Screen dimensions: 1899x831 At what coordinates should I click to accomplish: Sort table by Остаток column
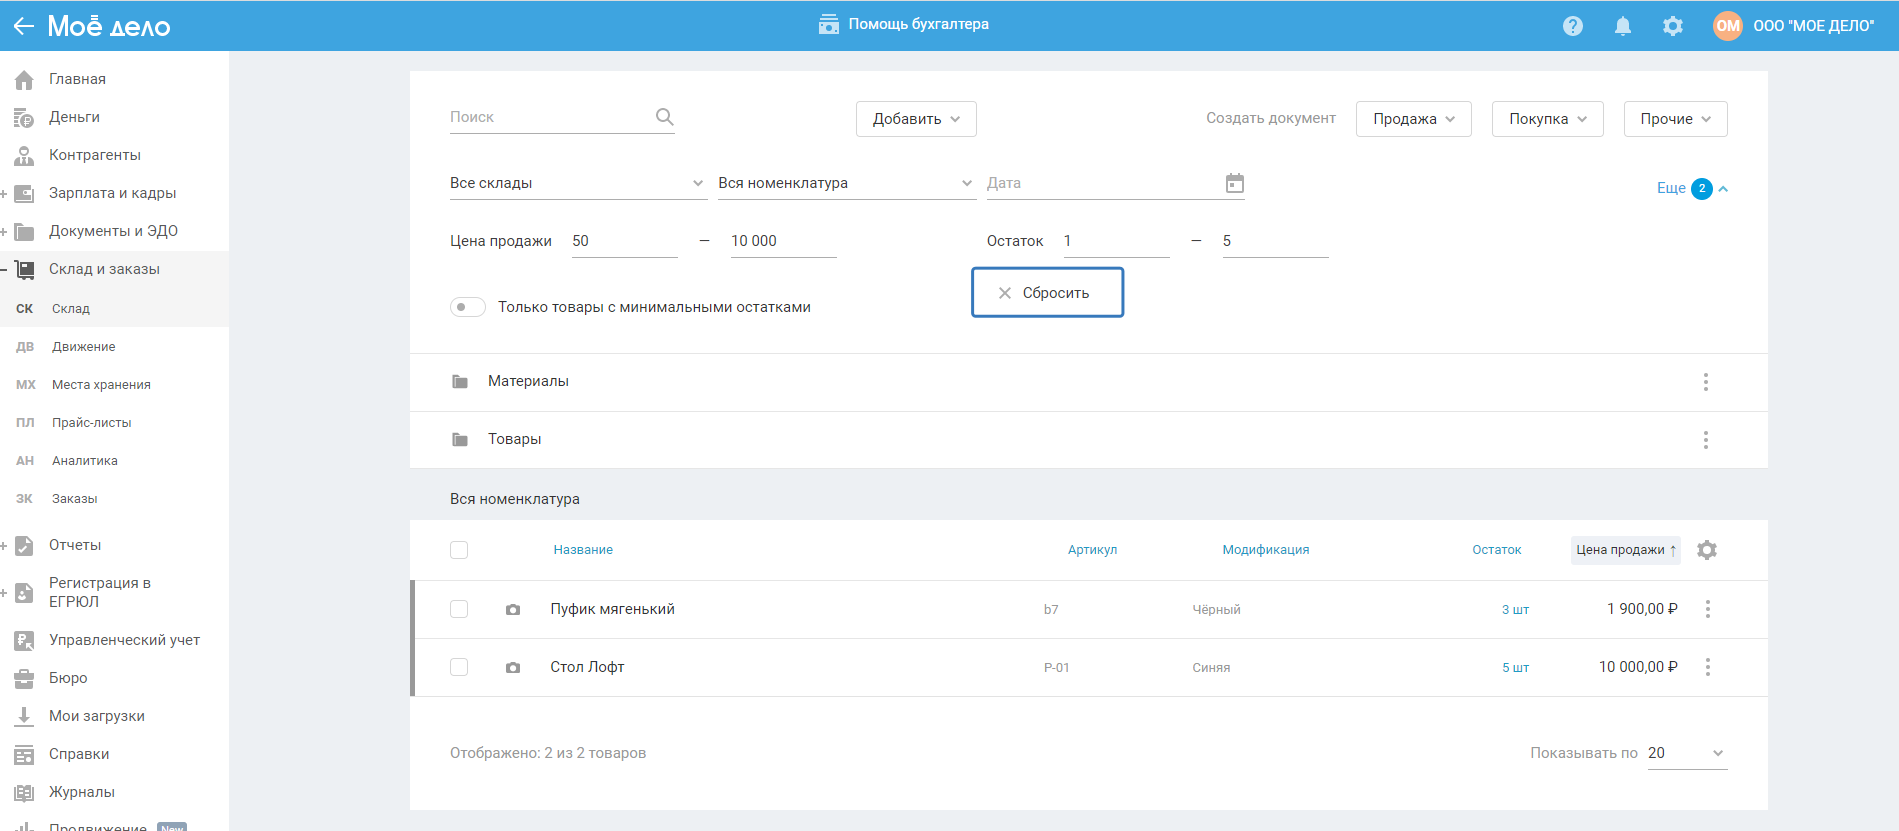pyautogui.click(x=1496, y=550)
